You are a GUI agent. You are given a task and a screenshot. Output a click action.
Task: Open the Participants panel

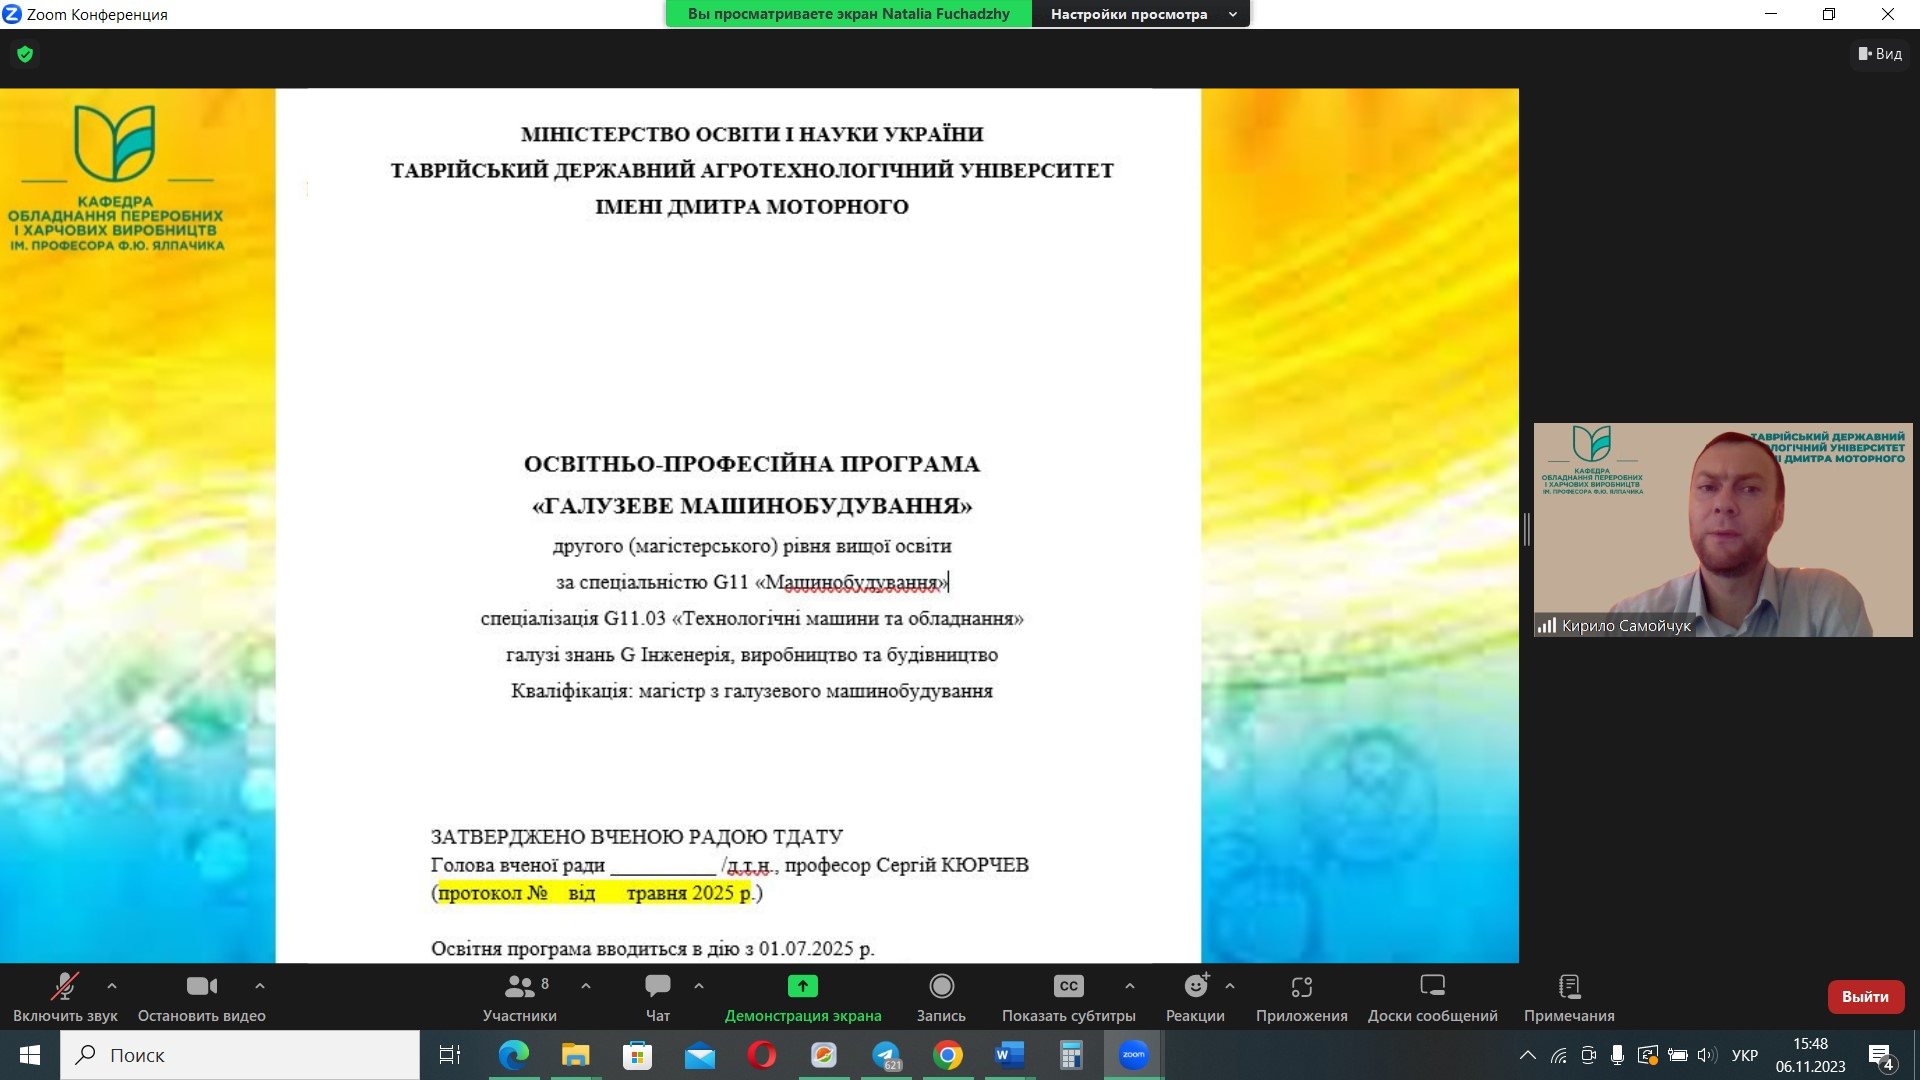coord(519,997)
